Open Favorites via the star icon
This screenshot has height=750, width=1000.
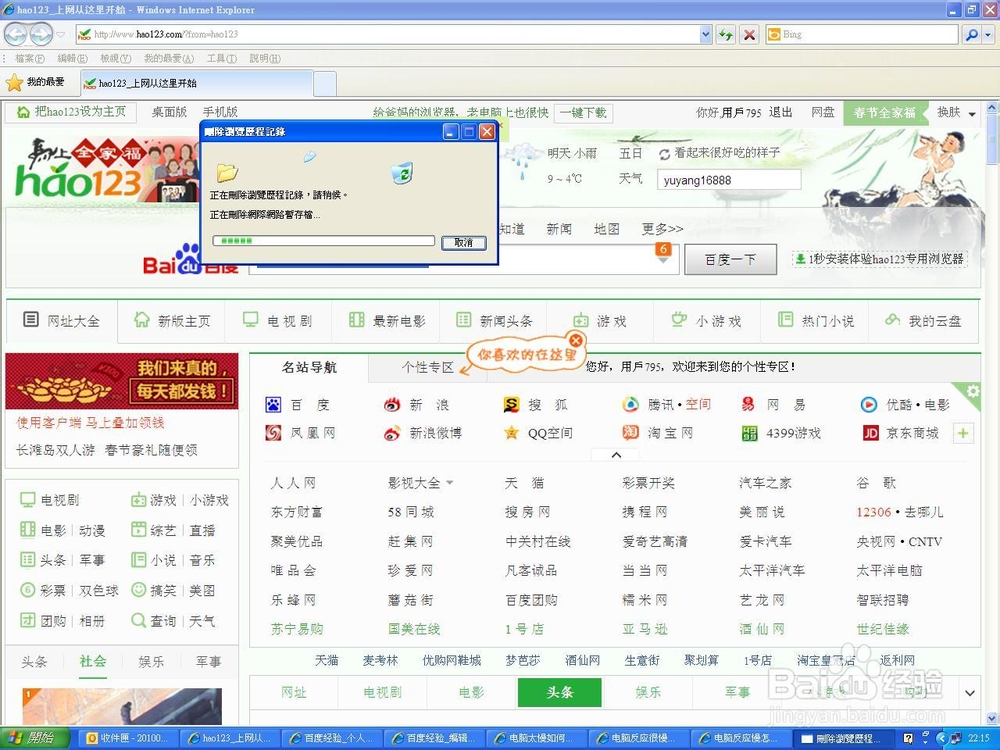tap(14, 82)
